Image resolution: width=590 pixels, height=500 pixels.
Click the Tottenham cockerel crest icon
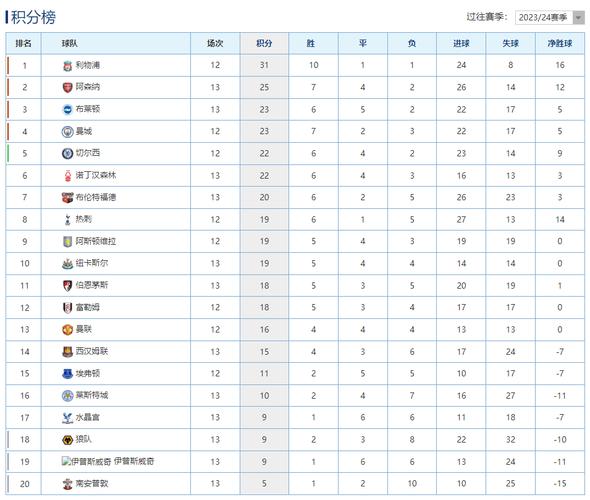coord(67,220)
